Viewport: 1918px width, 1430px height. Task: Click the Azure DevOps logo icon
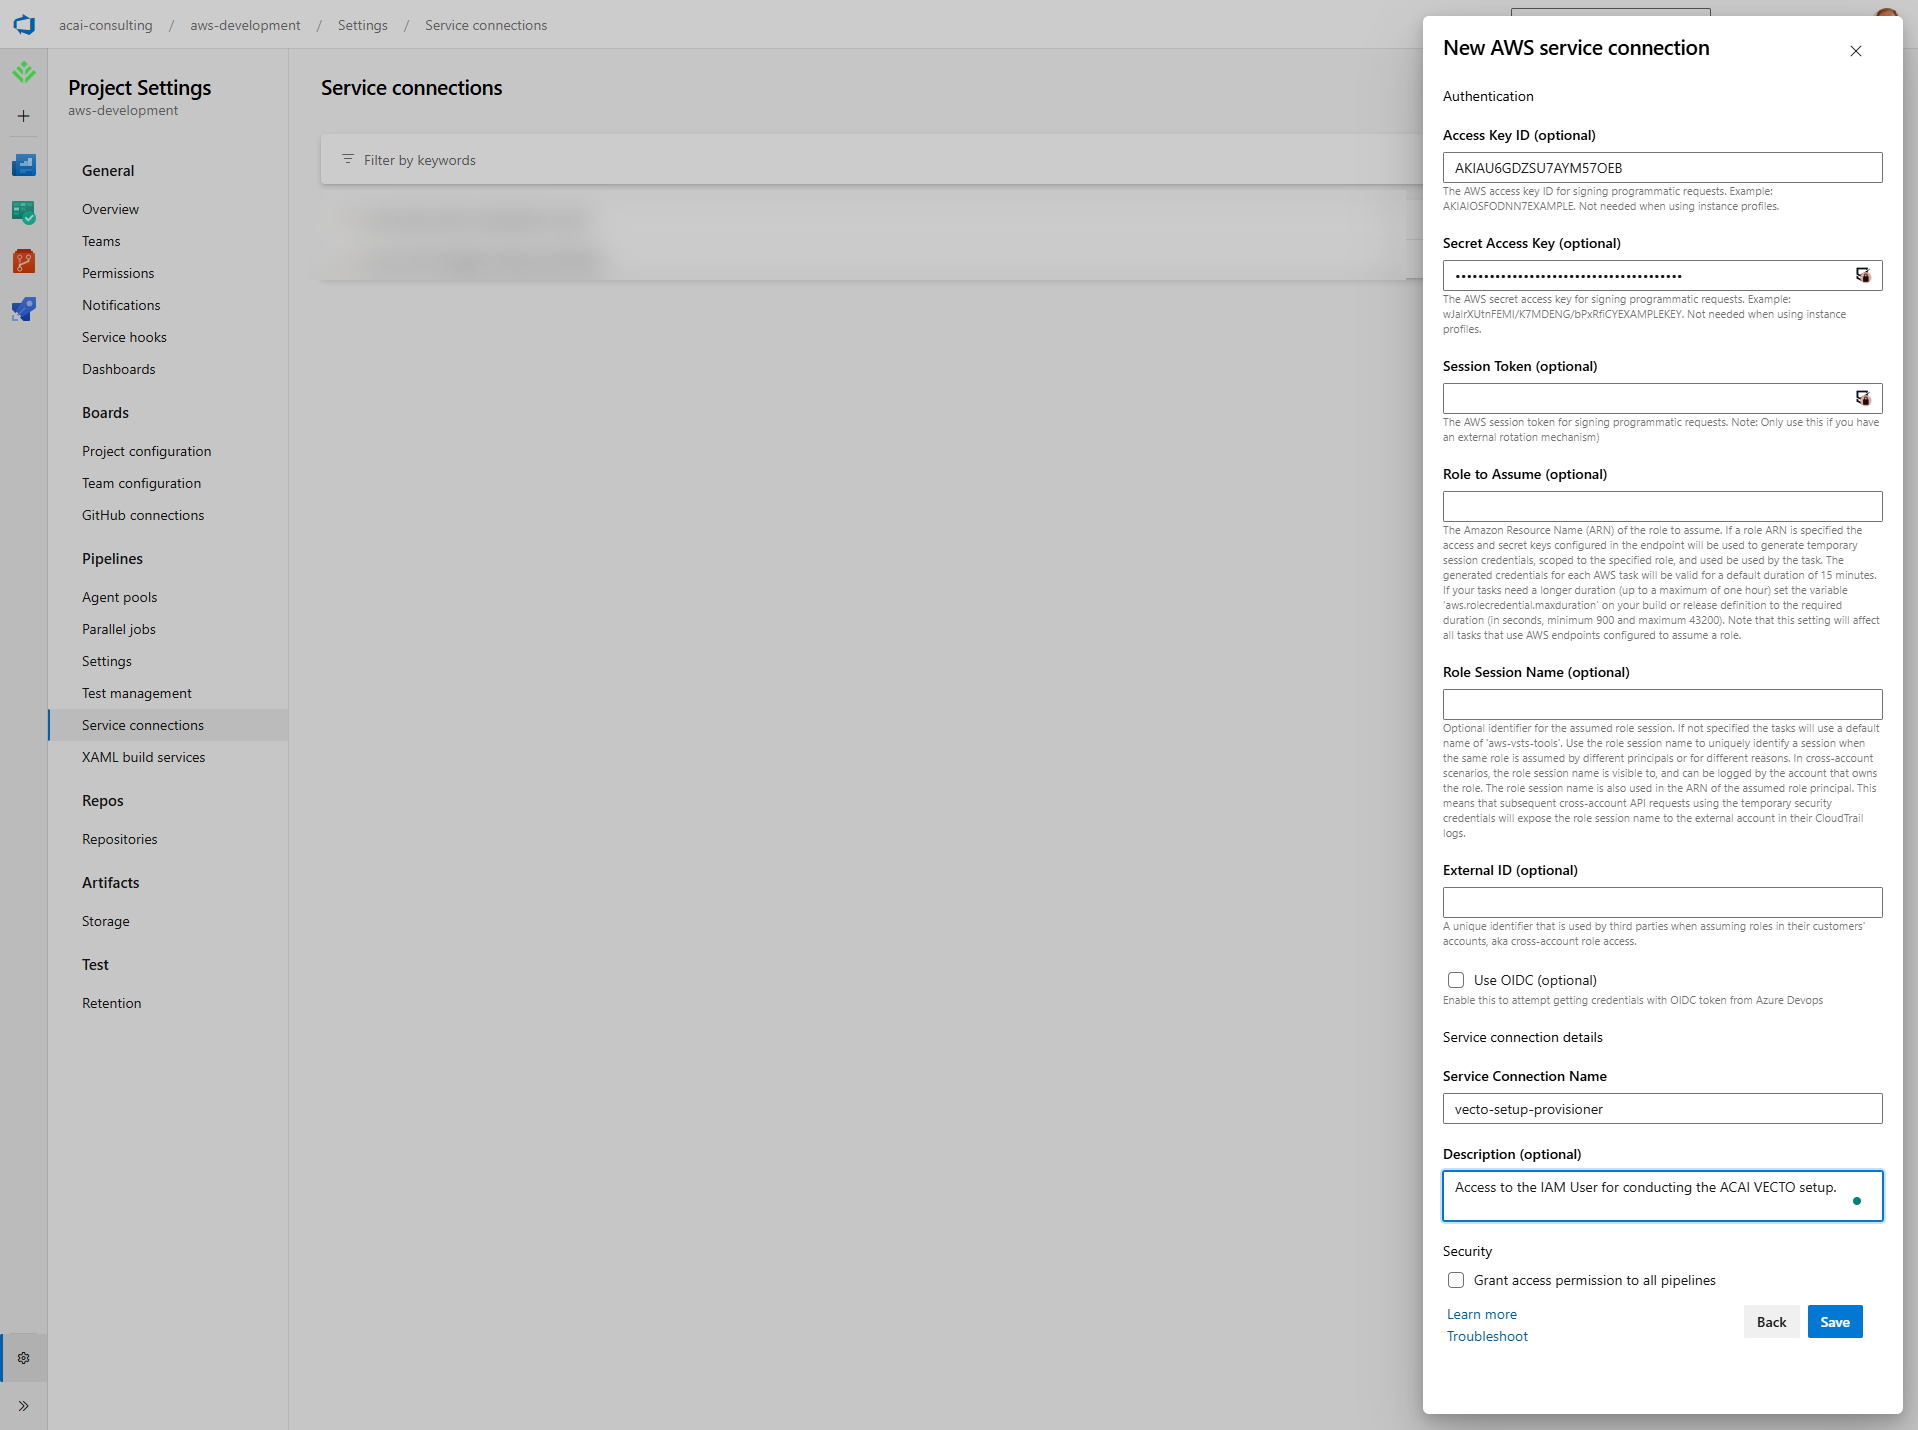click(24, 24)
